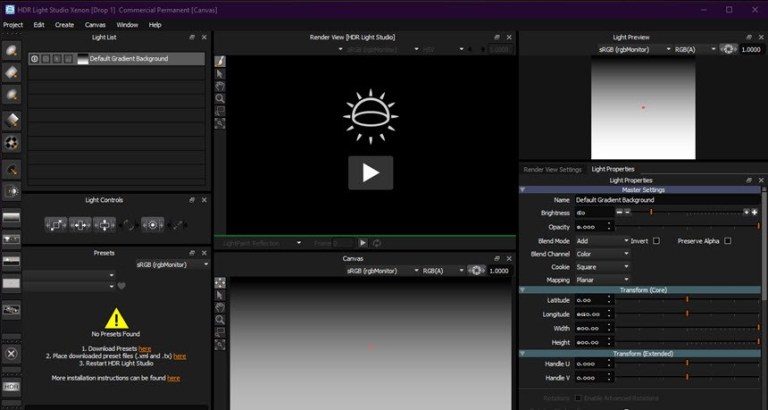Float the Light List panel
The image size is (768, 410).
192,37
